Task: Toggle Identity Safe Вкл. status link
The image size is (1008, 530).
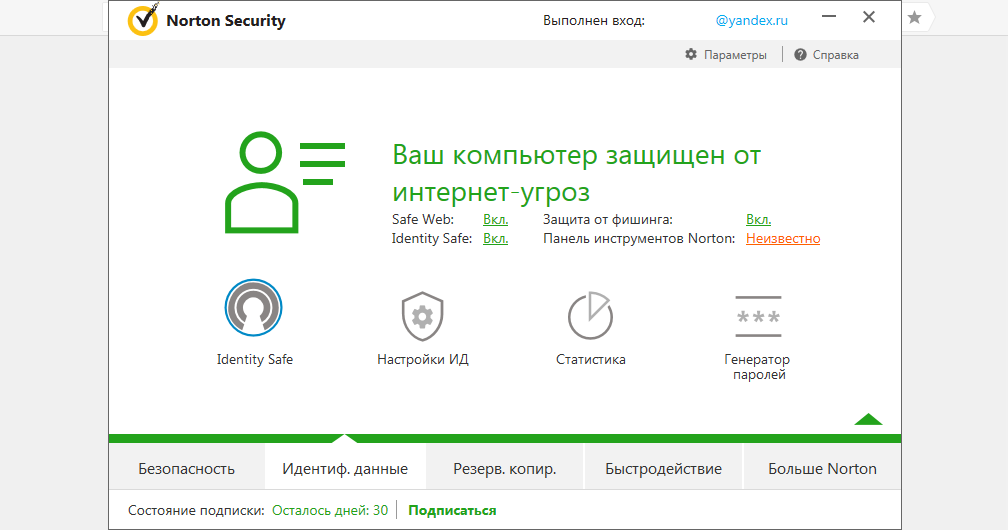Action: (x=496, y=239)
